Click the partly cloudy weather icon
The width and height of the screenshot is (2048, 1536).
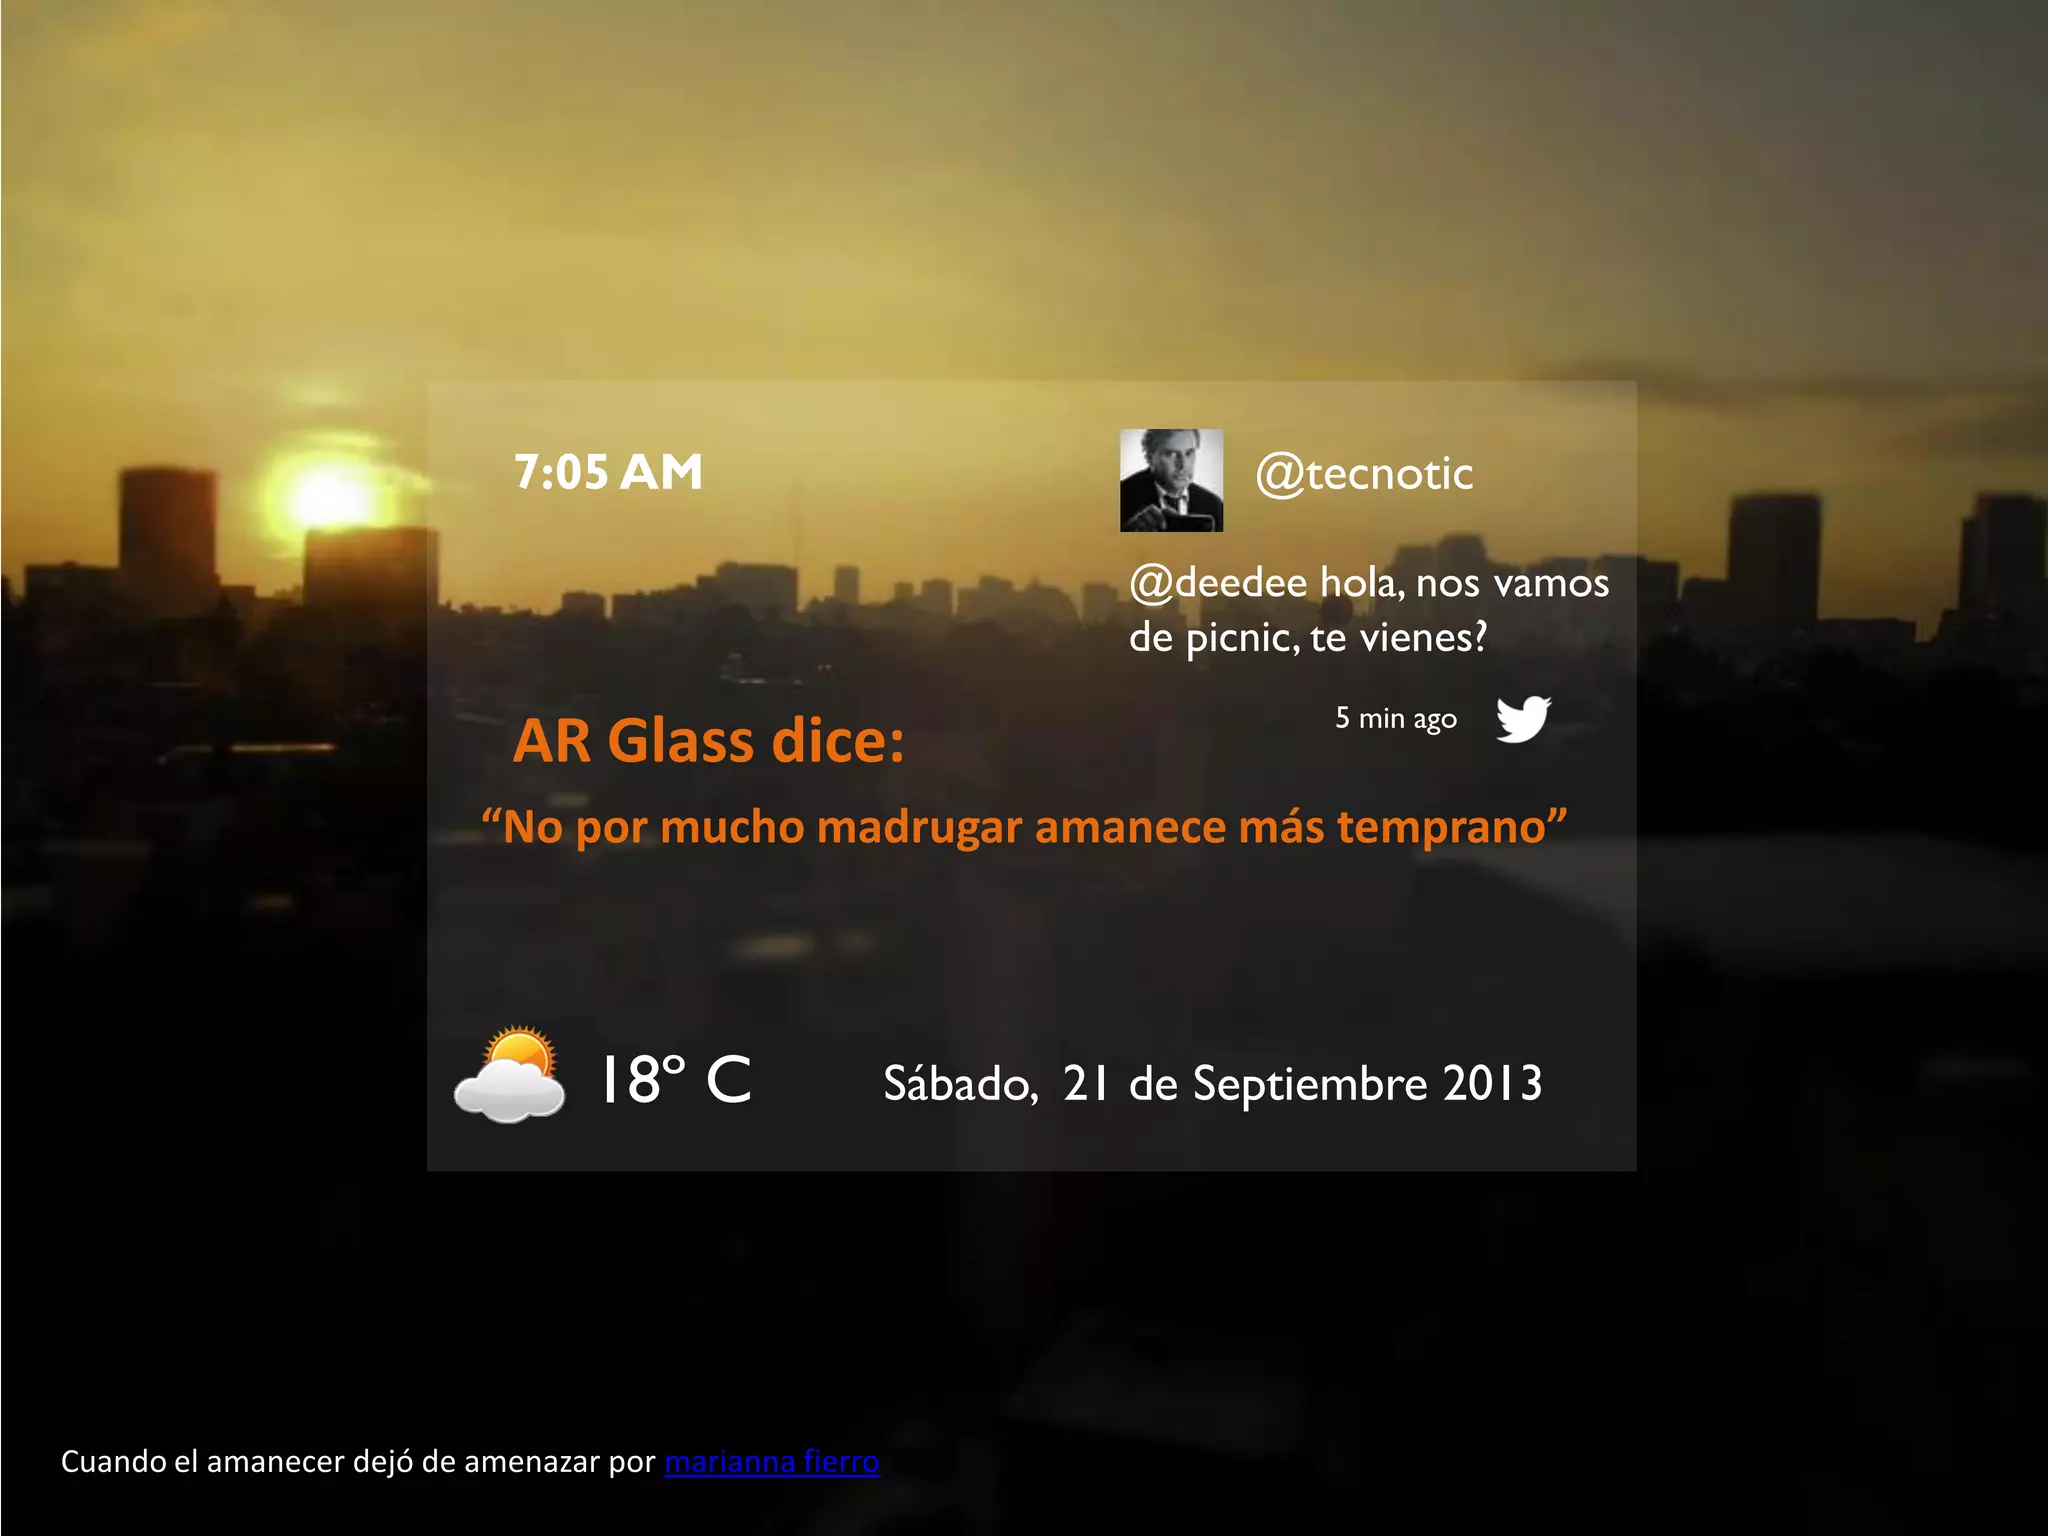510,1075
